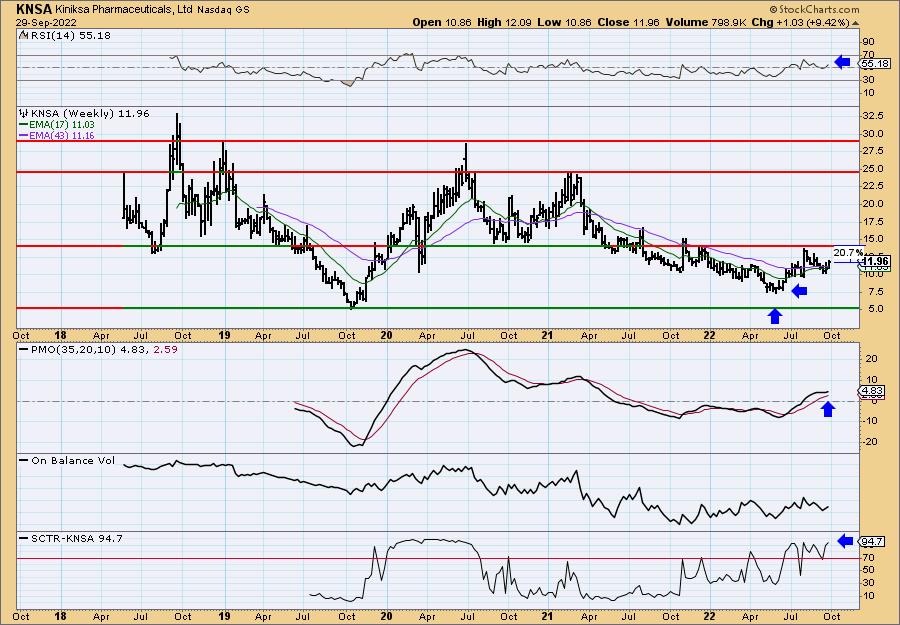Click the KNSA (Weekly) 11.96 legend

[90, 114]
